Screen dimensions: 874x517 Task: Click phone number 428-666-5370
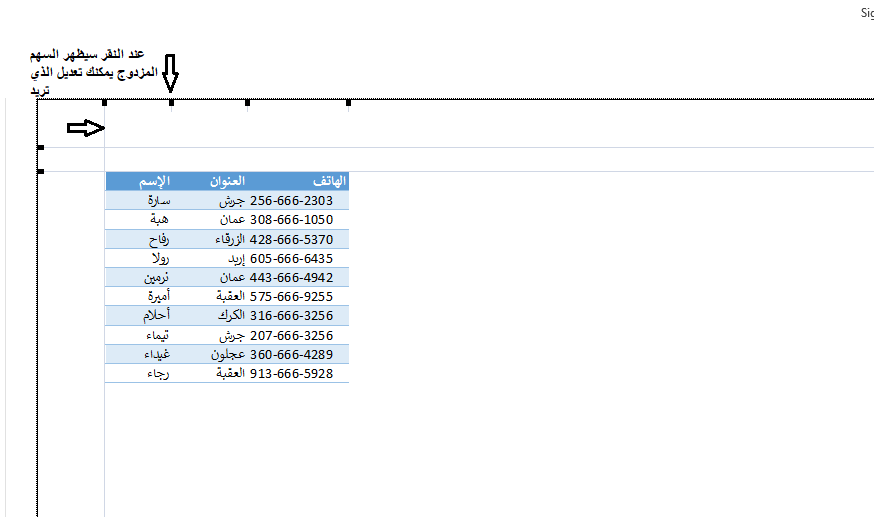[x=292, y=240]
